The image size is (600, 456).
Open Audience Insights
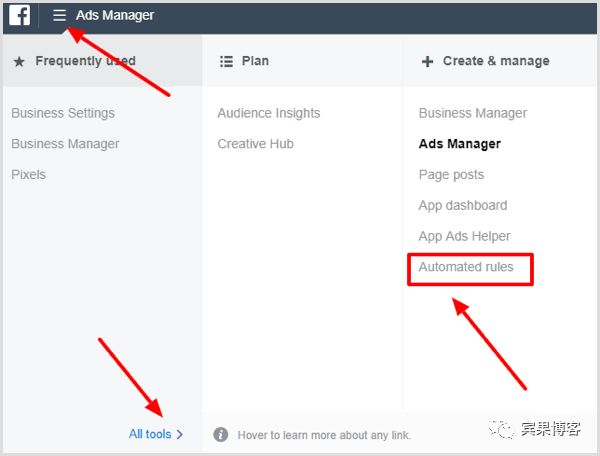[x=269, y=113]
